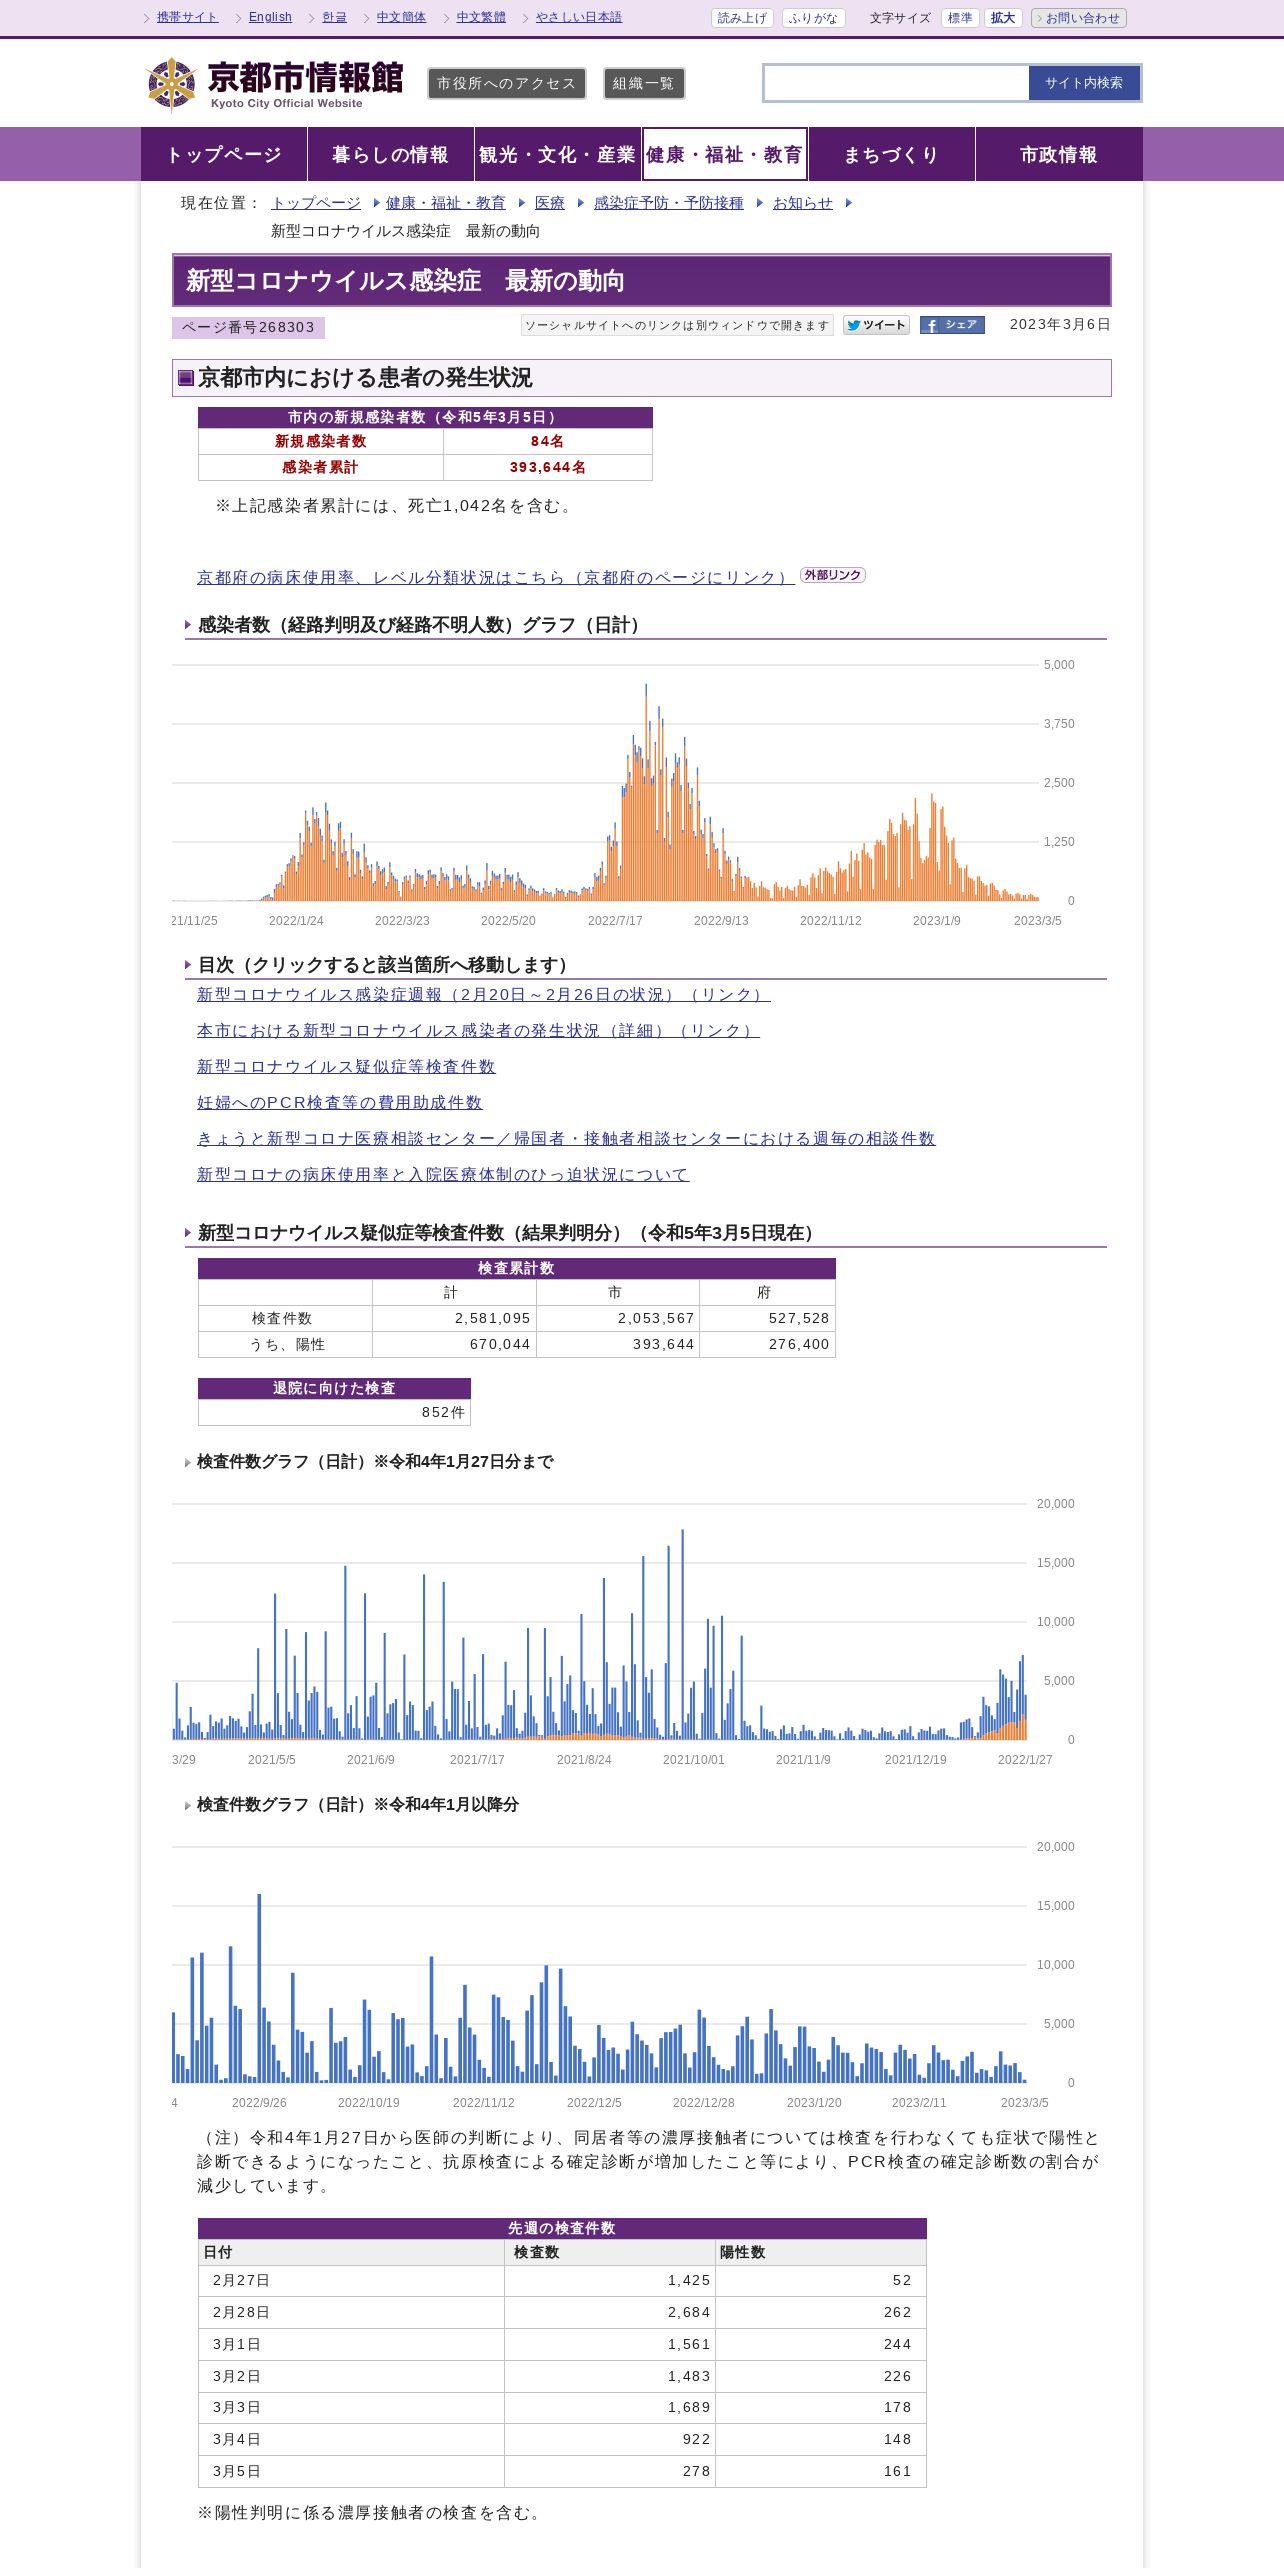The height and width of the screenshot is (2568, 1284).
Task: Open 中文簡体 version
Action: pos(401,17)
